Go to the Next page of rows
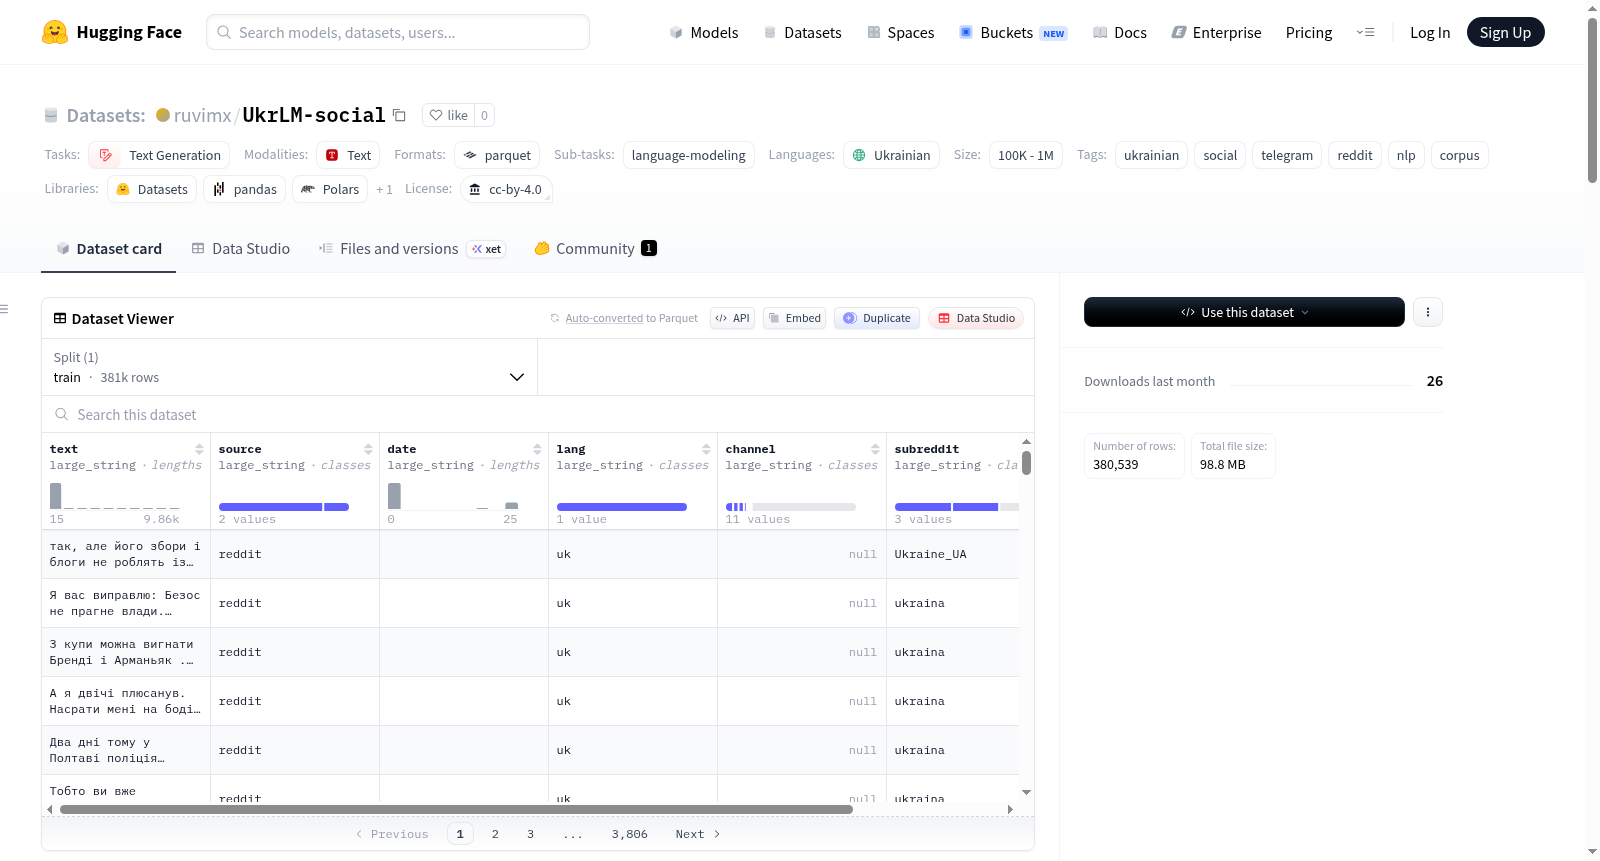The image size is (1600, 861). (x=697, y=834)
